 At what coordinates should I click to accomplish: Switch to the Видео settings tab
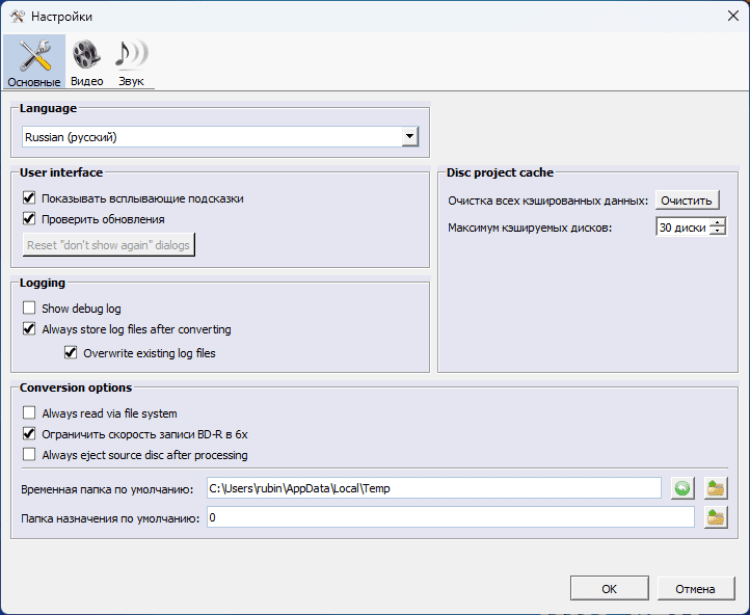(x=87, y=58)
